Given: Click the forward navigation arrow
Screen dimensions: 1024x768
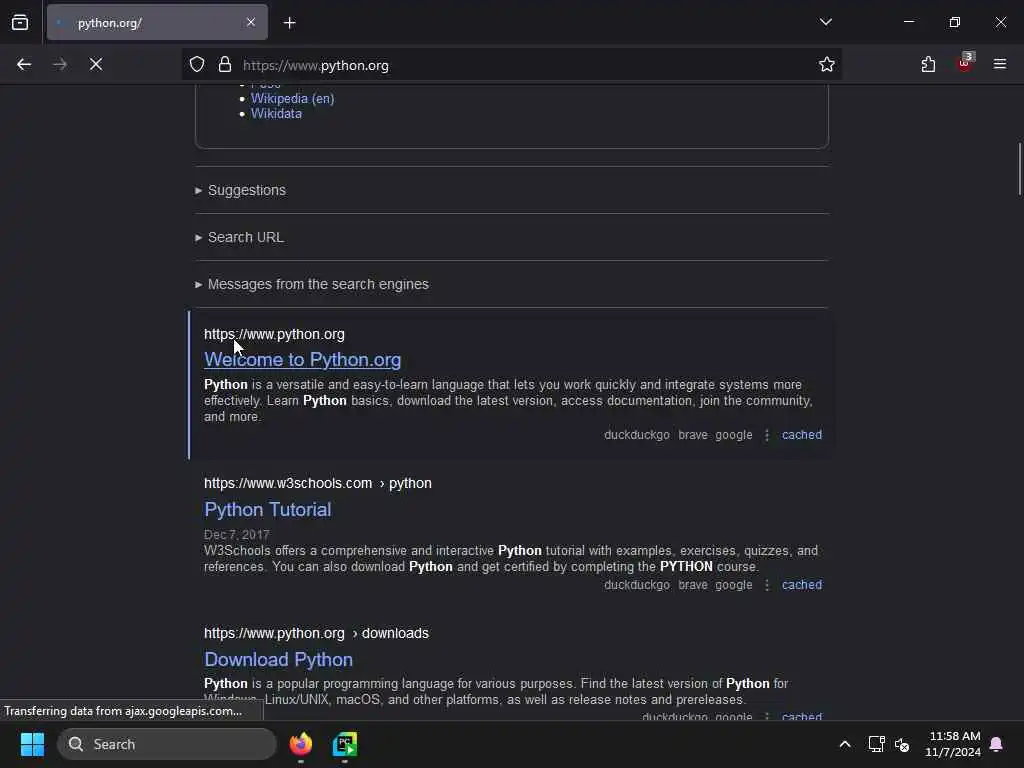Looking at the screenshot, I should point(59,65).
